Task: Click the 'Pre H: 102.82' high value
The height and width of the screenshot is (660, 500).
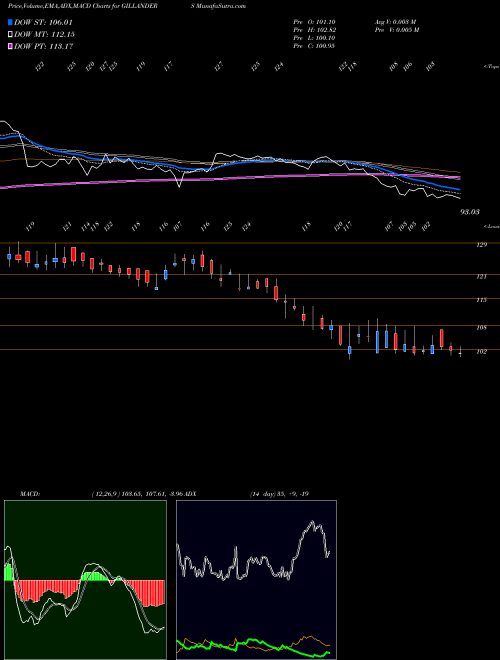Action: point(314,30)
